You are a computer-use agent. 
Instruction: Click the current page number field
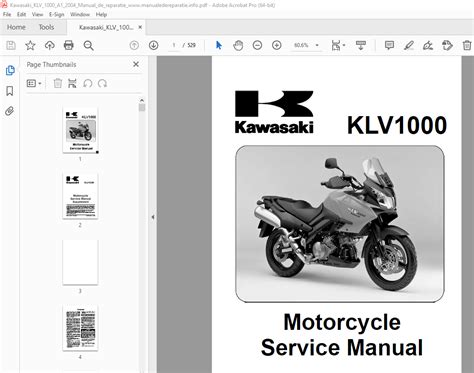tap(174, 45)
